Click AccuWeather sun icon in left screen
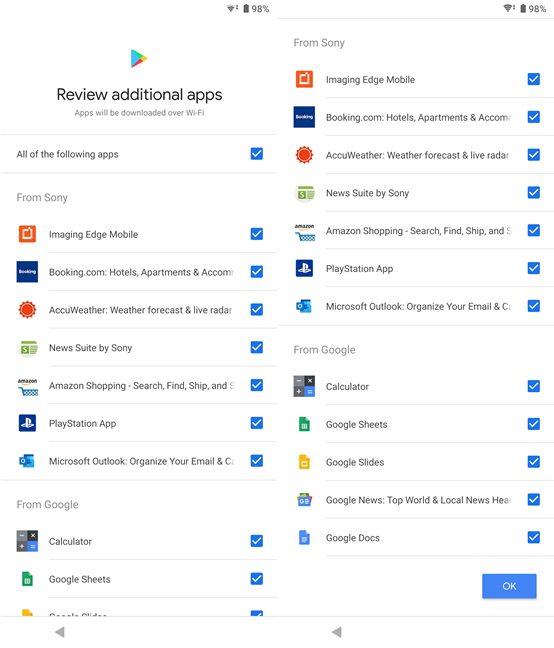This screenshot has height=648, width=554. point(27,310)
